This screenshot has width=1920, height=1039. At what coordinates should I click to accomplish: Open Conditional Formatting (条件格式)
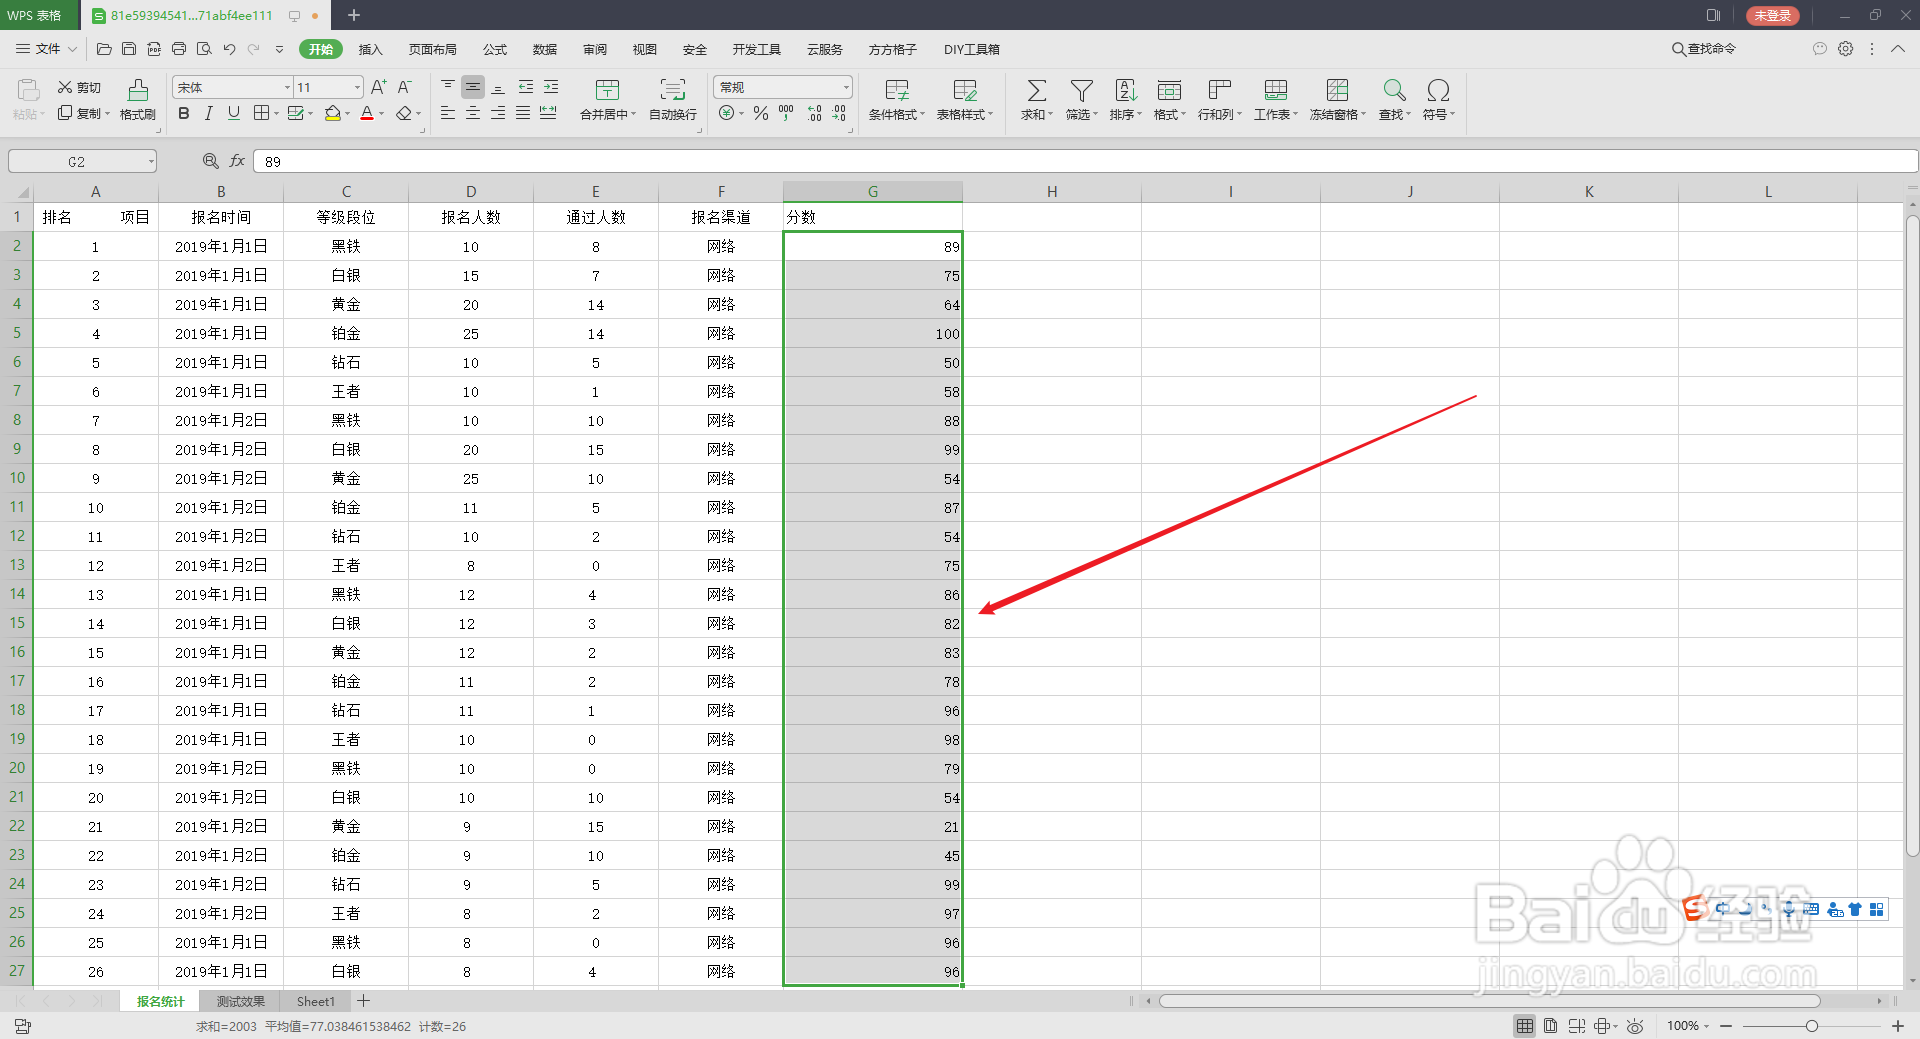896,100
